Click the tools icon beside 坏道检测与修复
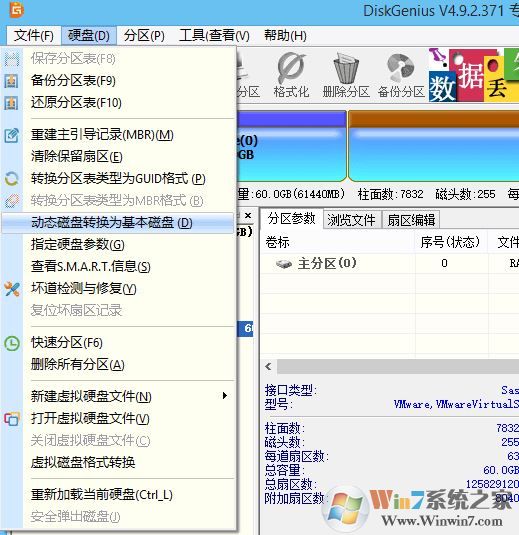519x535 pixels. (x=12, y=289)
